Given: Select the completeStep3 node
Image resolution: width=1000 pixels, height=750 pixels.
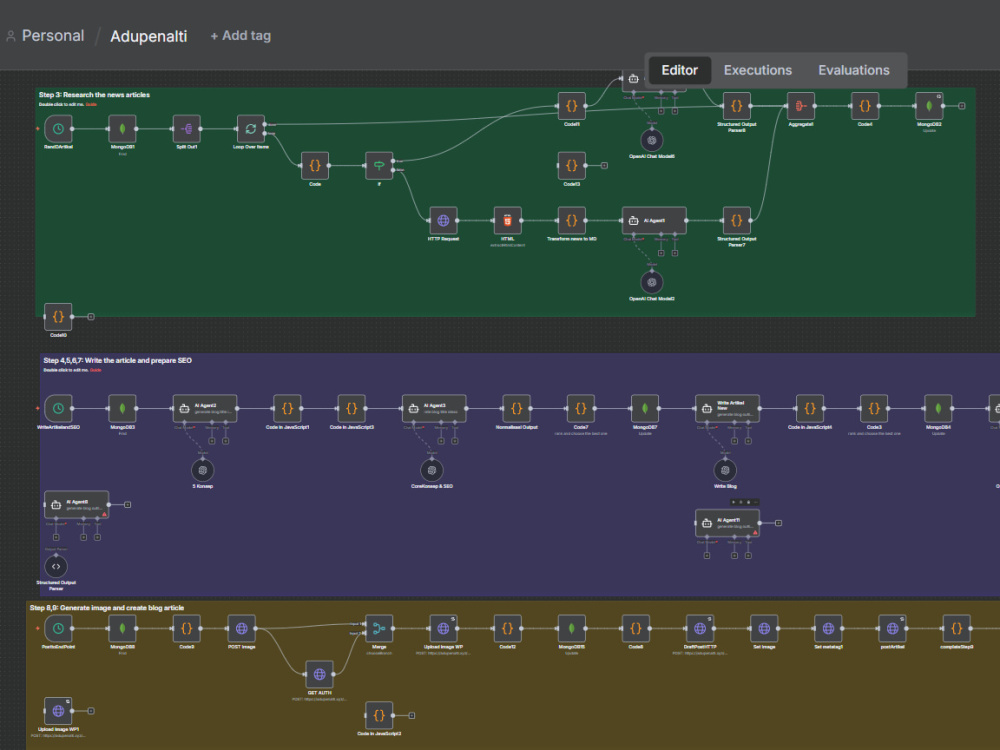Looking at the screenshot, I should pos(957,629).
